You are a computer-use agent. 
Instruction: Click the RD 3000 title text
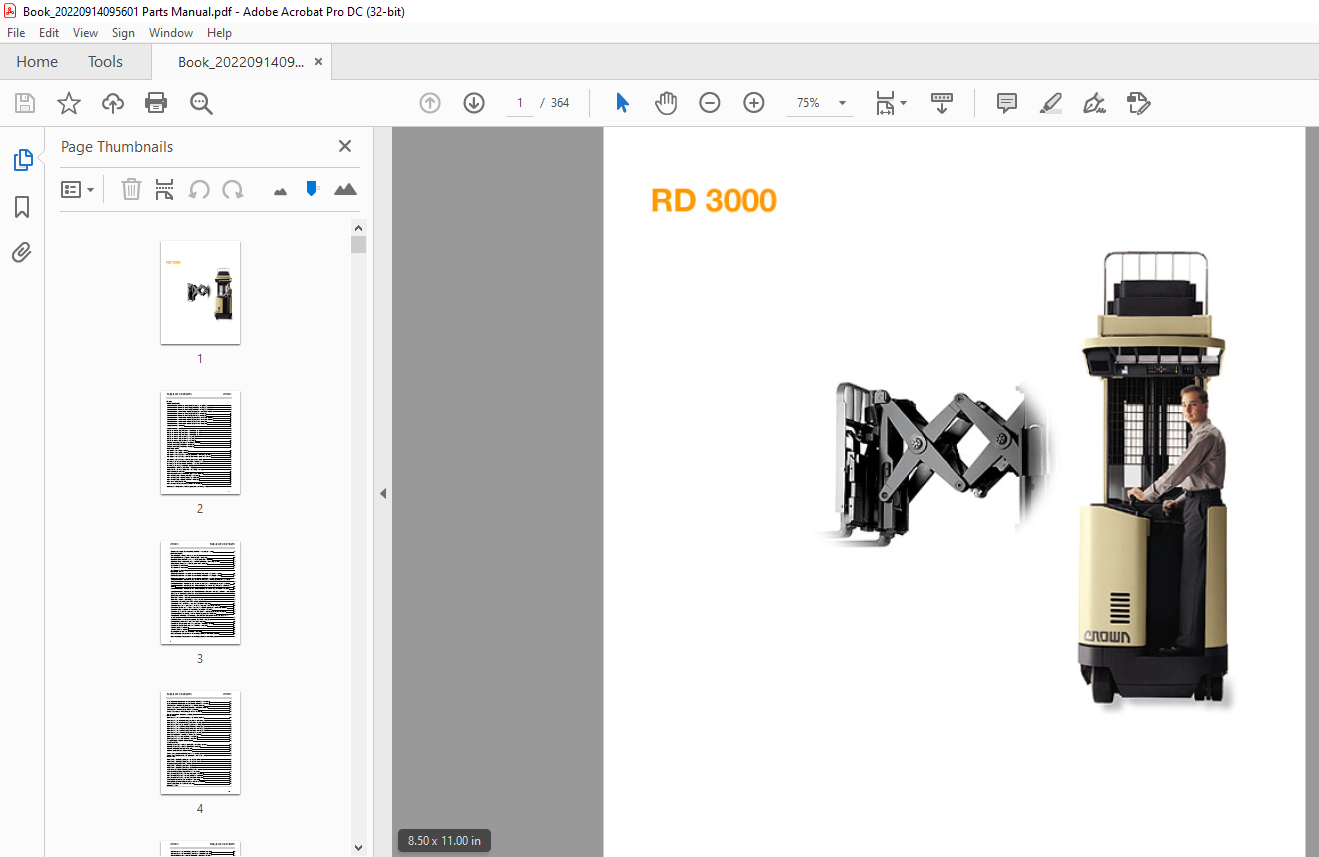pos(714,200)
